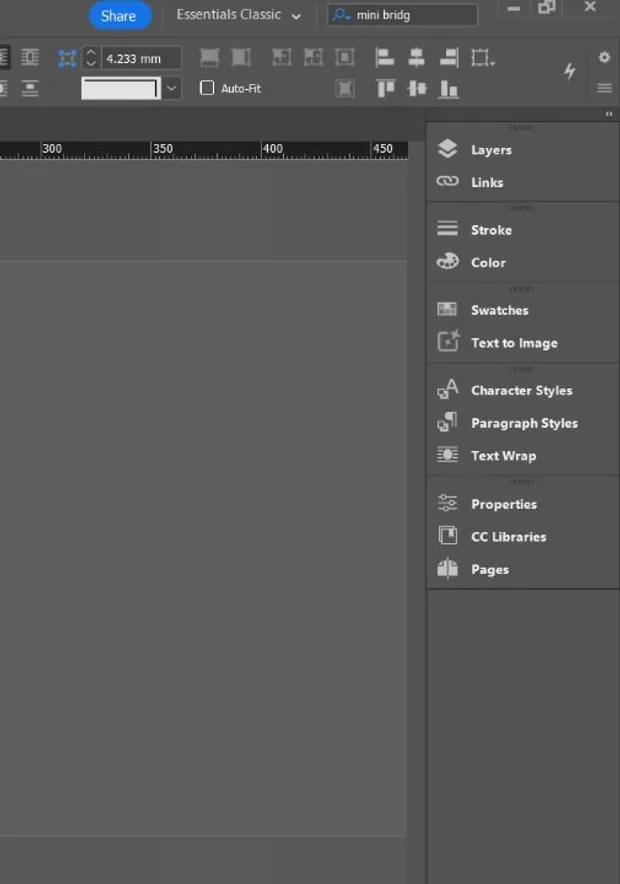
Task: Open the Swatches panel
Action: point(498,310)
